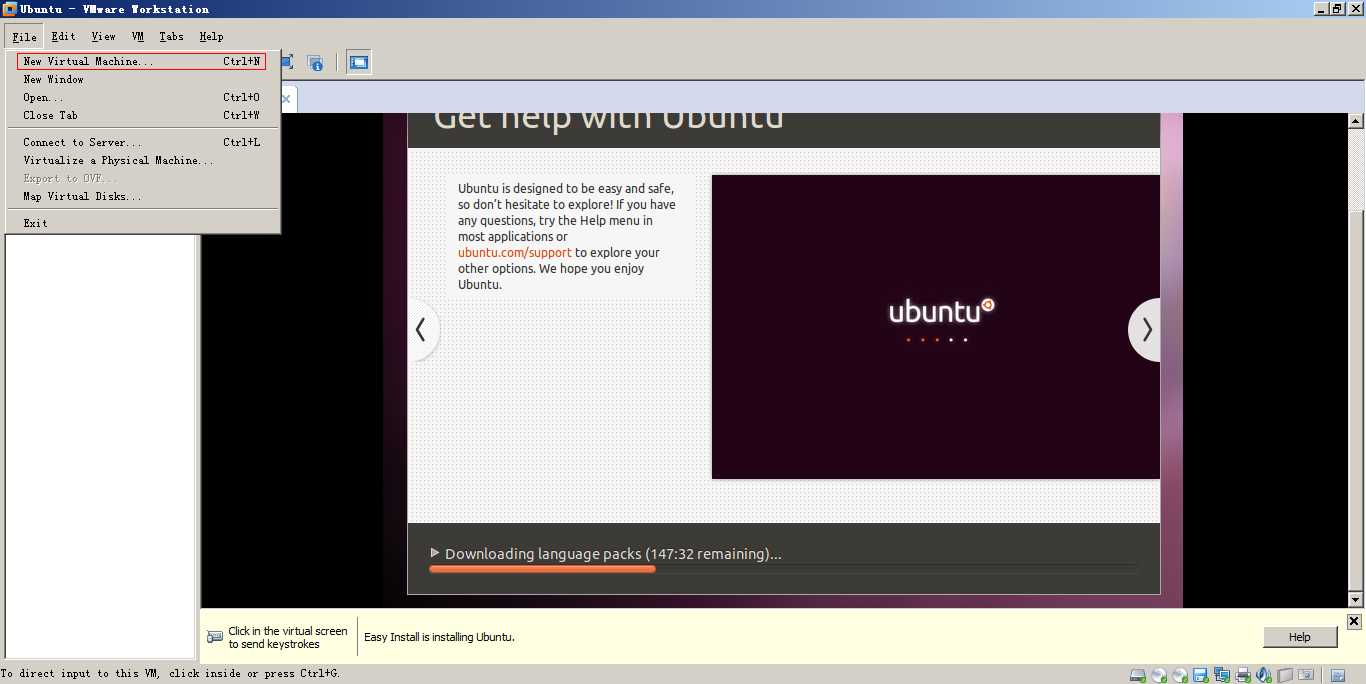Click the message log icon at status bar end
This screenshot has width=1366, height=684.
click(1338, 675)
